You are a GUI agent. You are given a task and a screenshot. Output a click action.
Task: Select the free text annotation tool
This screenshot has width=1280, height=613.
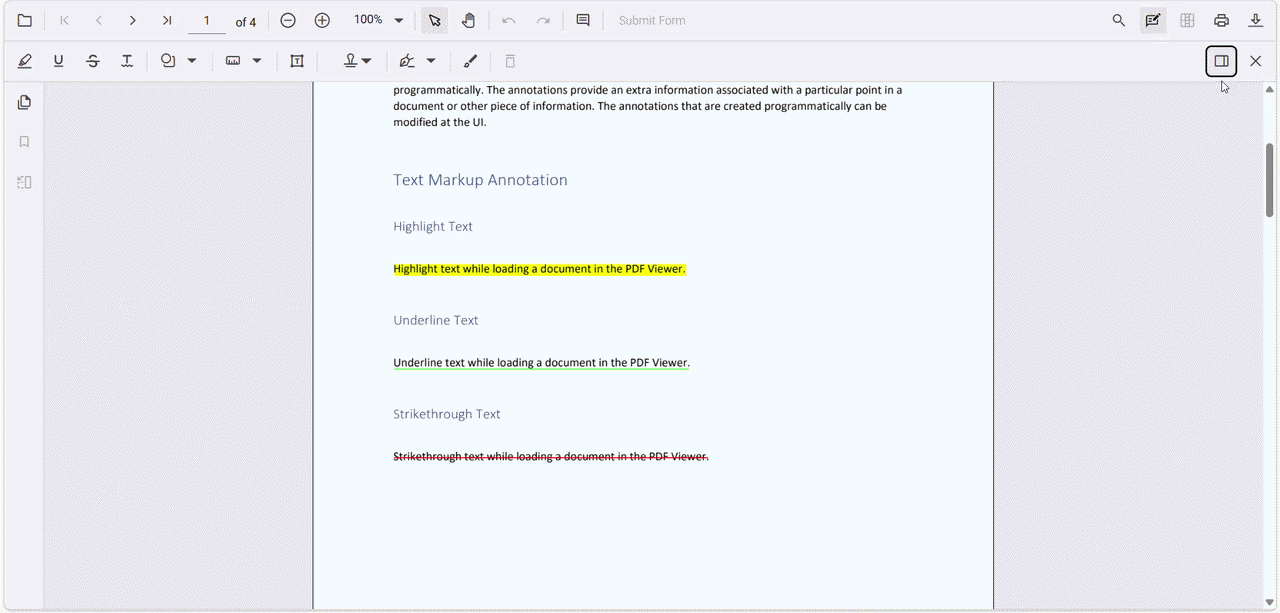297,61
